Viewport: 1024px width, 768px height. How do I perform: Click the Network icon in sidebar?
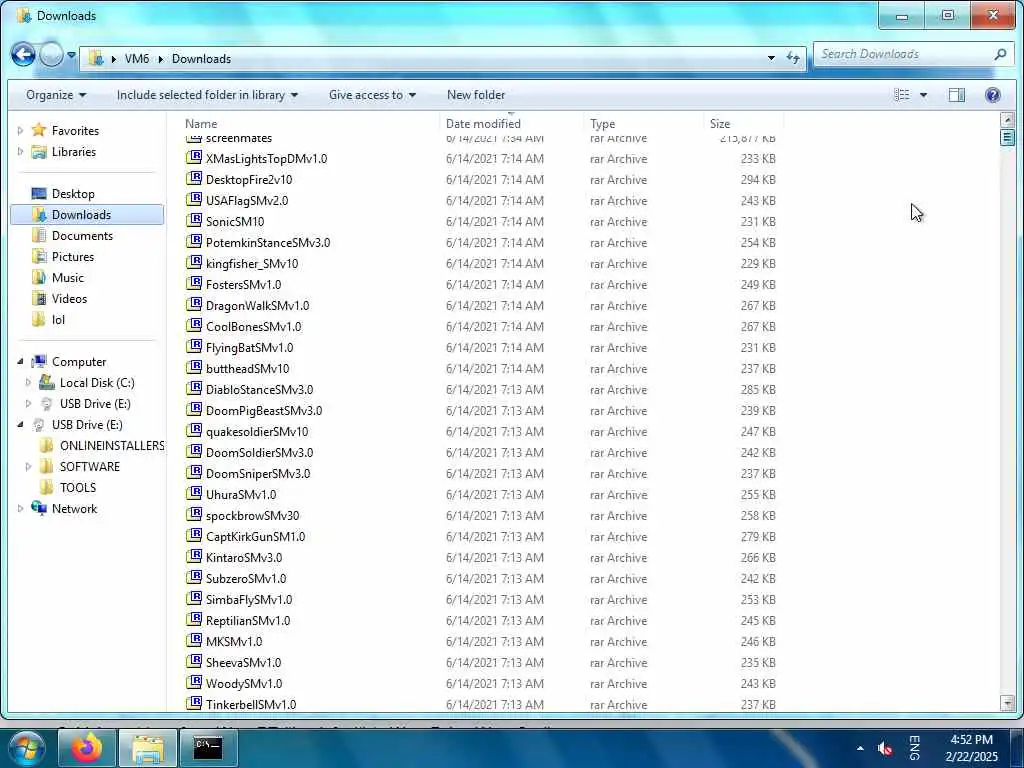[x=39, y=508]
